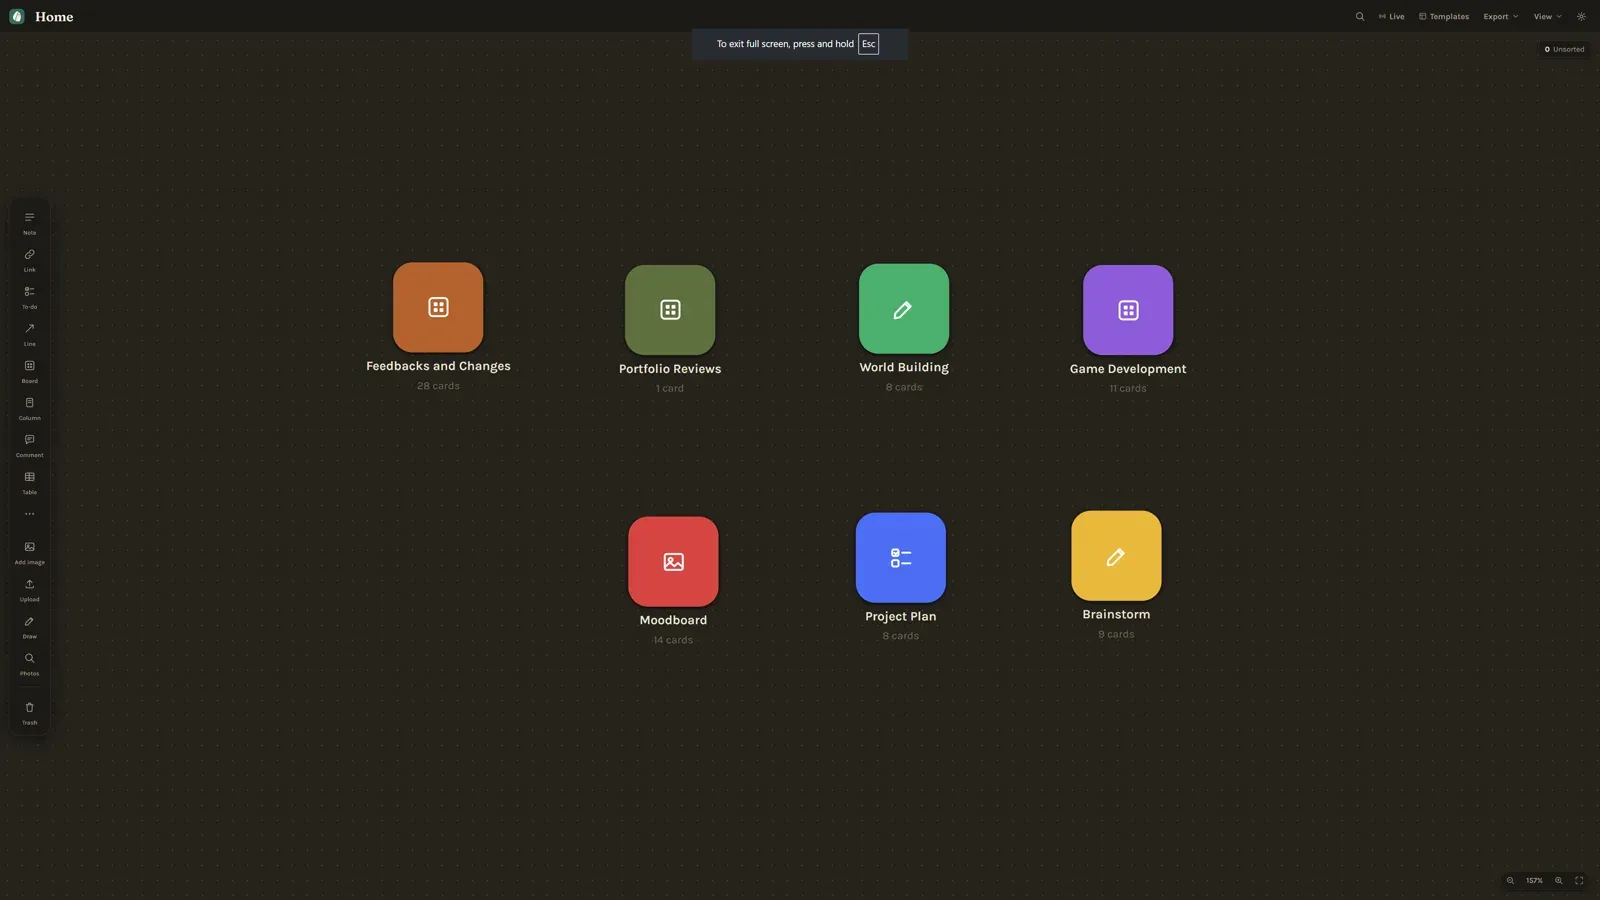Choose Add image in sidebar
Viewport: 1600px width, 900px height.
pyautogui.click(x=29, y=552)
